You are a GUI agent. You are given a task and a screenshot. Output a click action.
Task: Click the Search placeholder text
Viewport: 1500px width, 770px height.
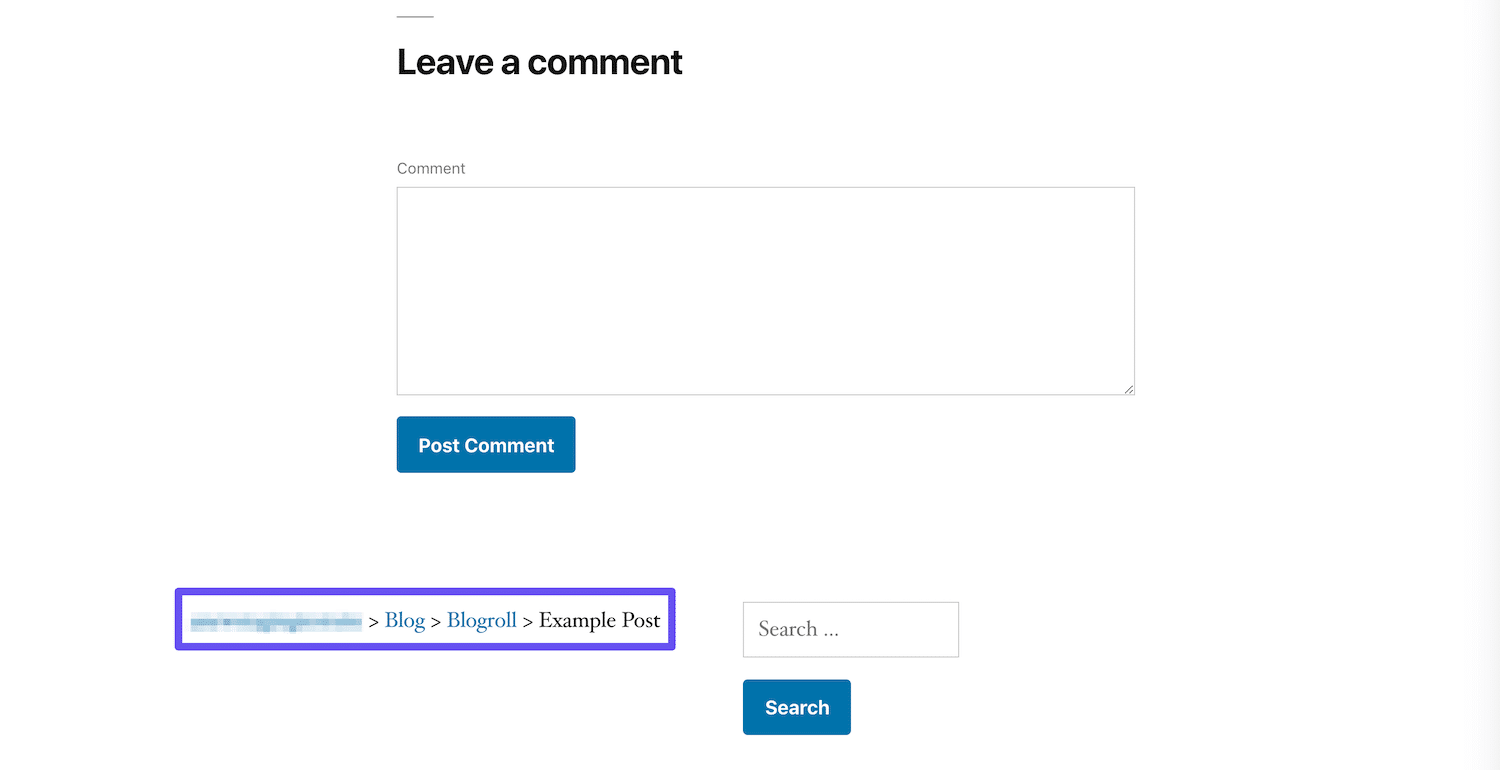(797, 629)
